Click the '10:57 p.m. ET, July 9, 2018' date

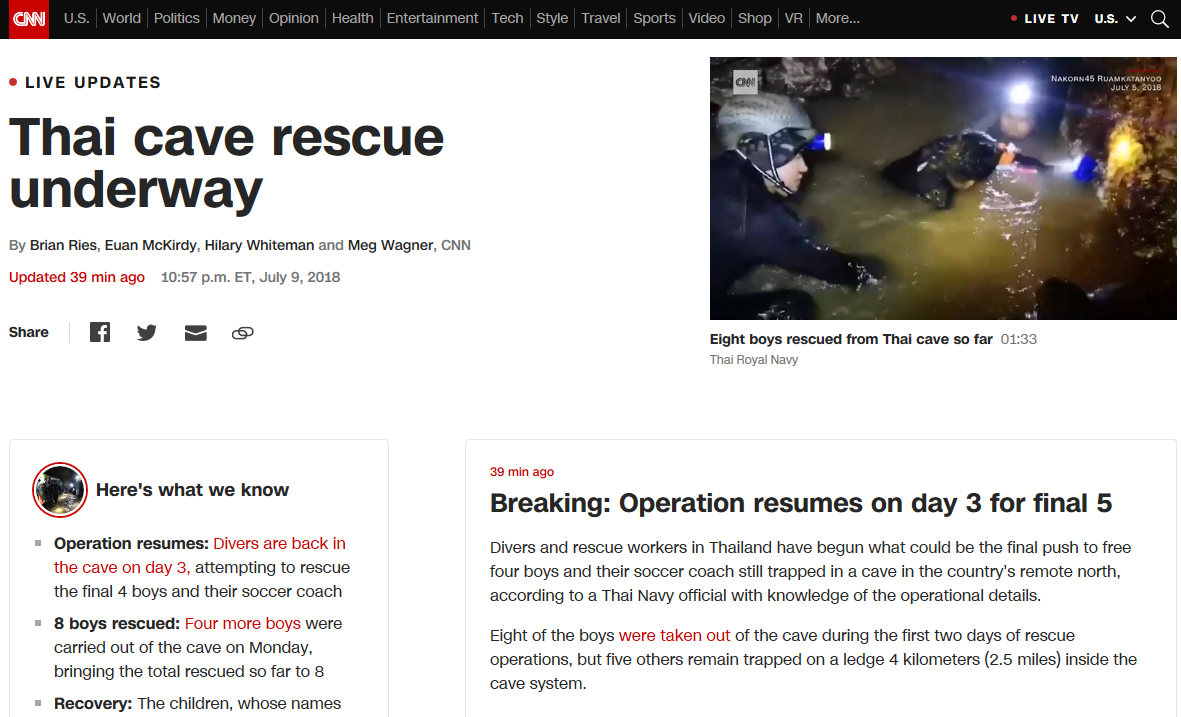click(x=250, y=277)
